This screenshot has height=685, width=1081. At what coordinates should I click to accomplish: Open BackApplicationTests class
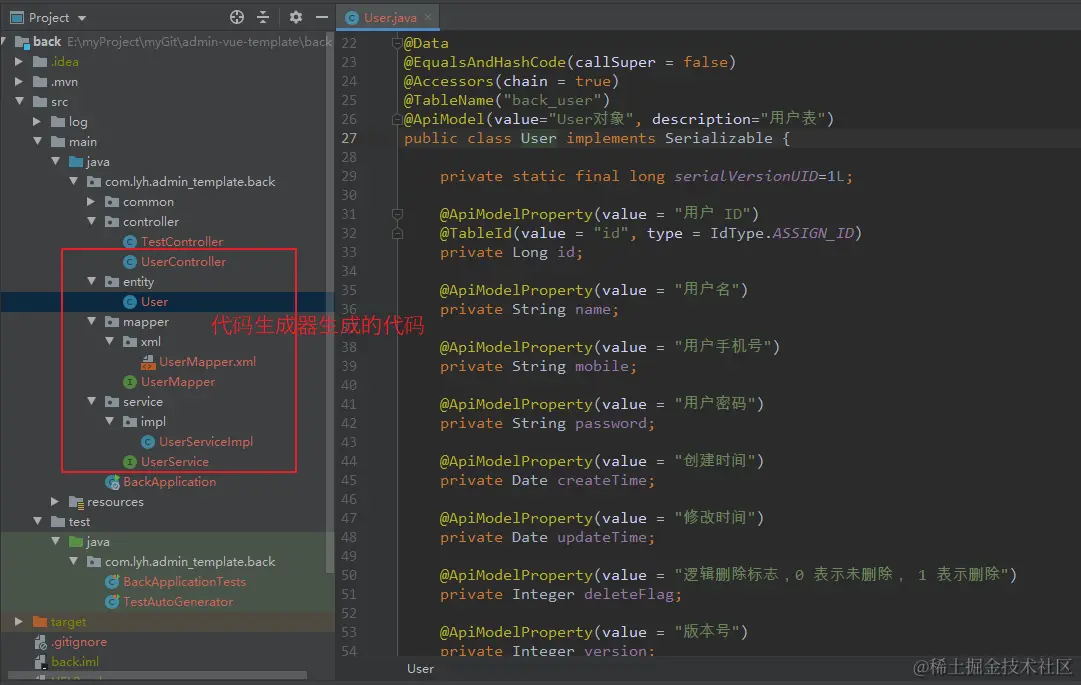tap(185, 581)
